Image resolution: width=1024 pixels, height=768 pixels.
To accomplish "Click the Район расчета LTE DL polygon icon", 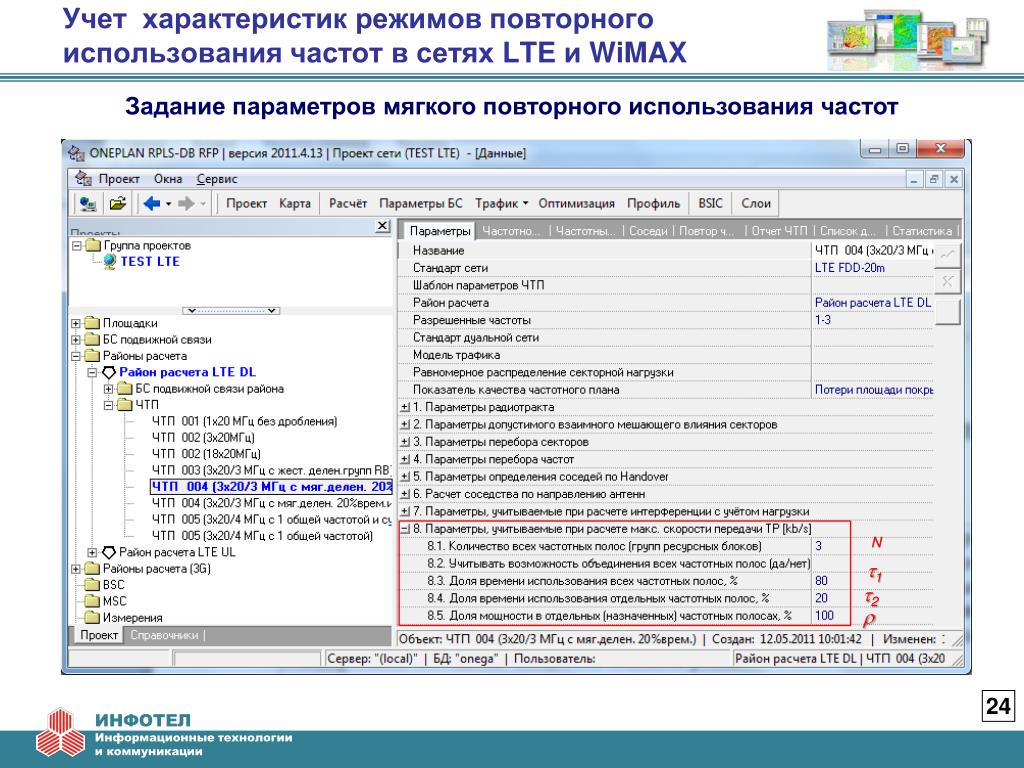I will [109, 372].
